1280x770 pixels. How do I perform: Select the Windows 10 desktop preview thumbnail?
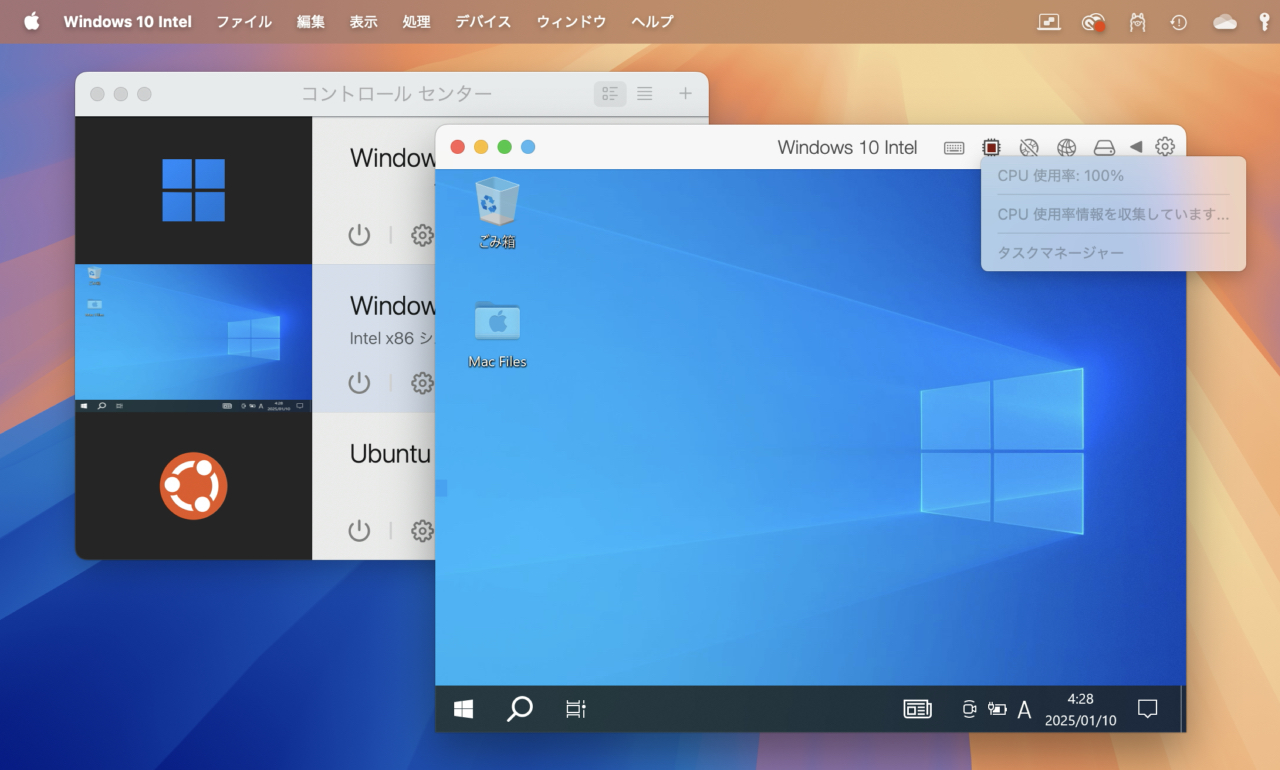click(x=194, y=338)
